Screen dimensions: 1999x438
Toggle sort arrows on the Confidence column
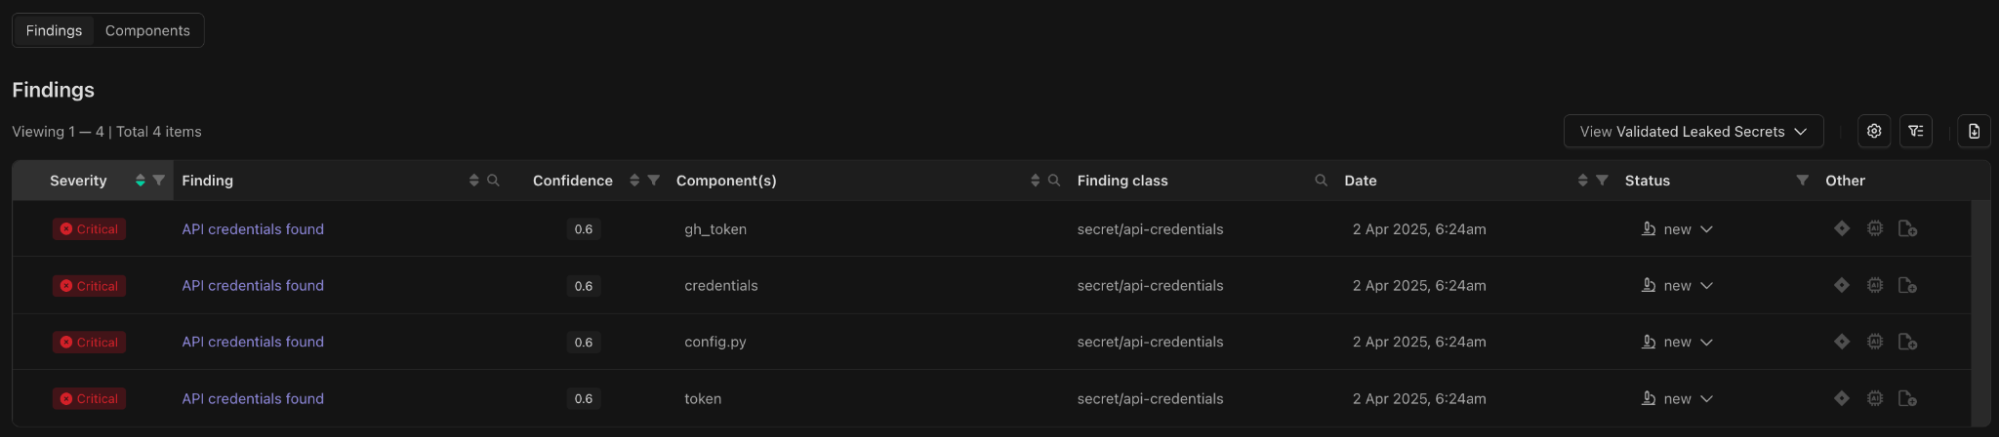click(x=634, y=181)
